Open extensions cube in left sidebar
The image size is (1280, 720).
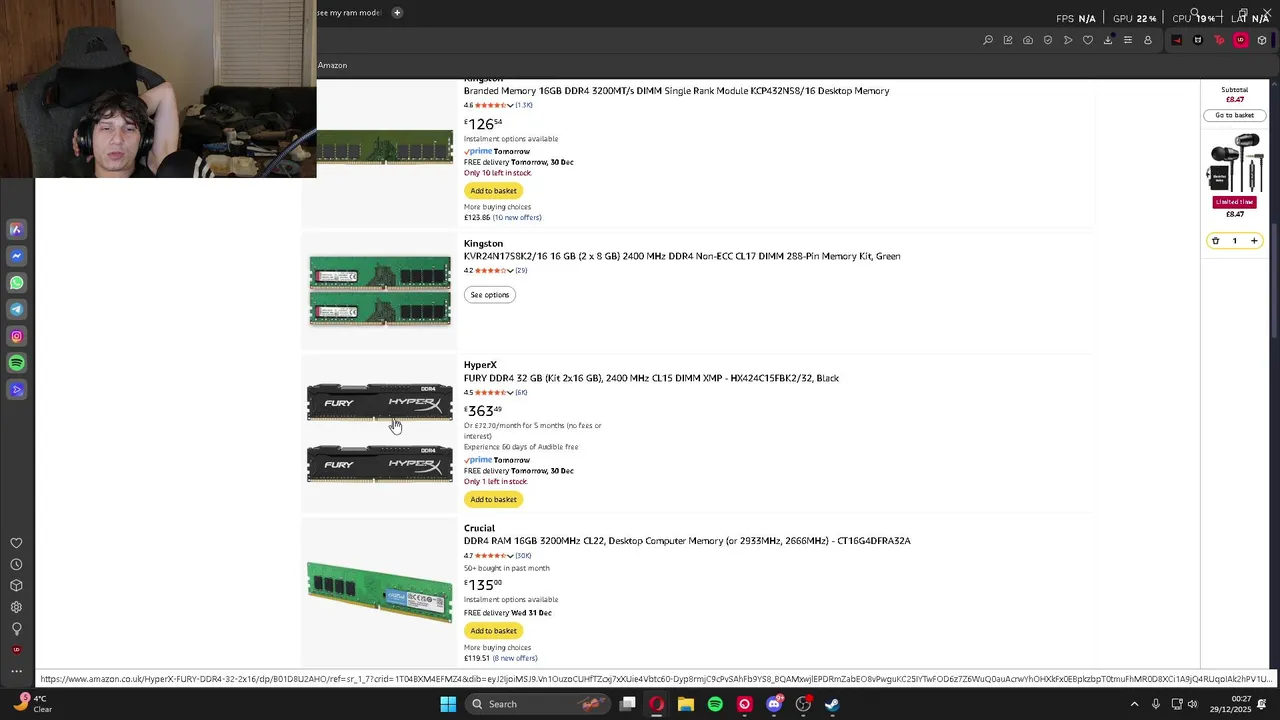point(16,586)
